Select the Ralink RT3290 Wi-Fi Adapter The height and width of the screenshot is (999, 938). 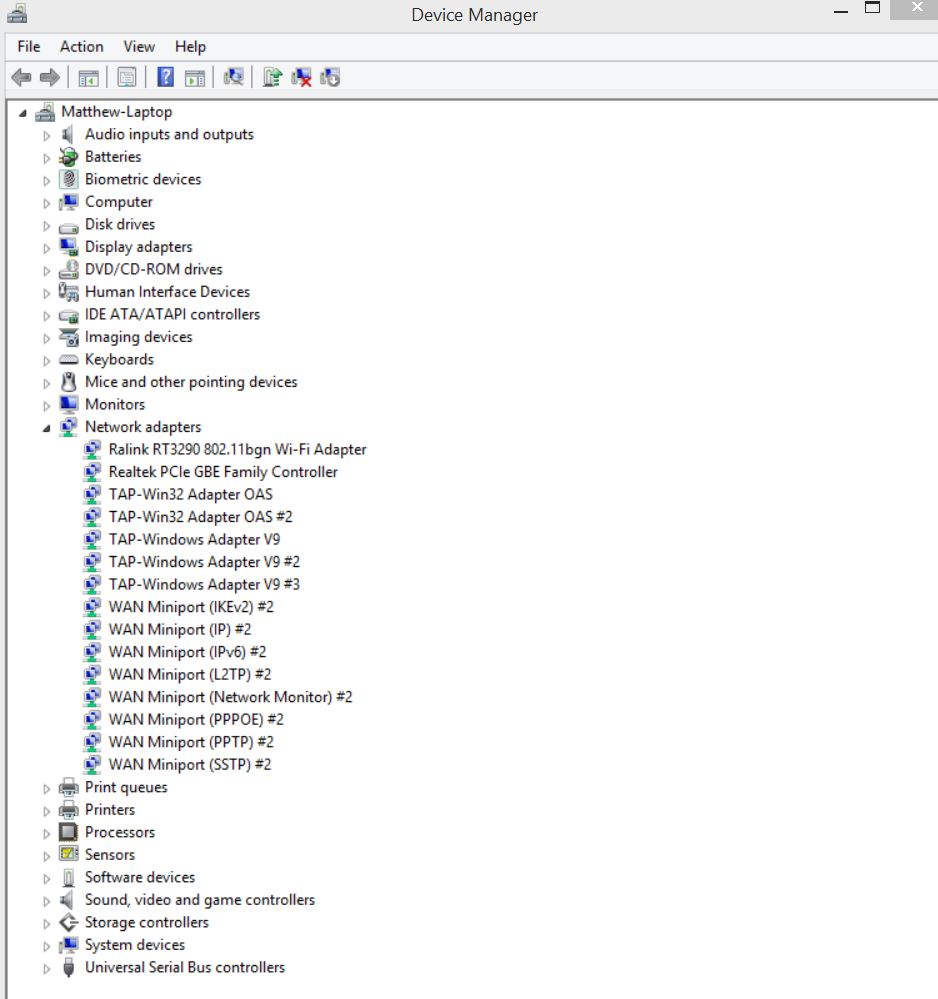pyautogui.click(x=237, y=449)
